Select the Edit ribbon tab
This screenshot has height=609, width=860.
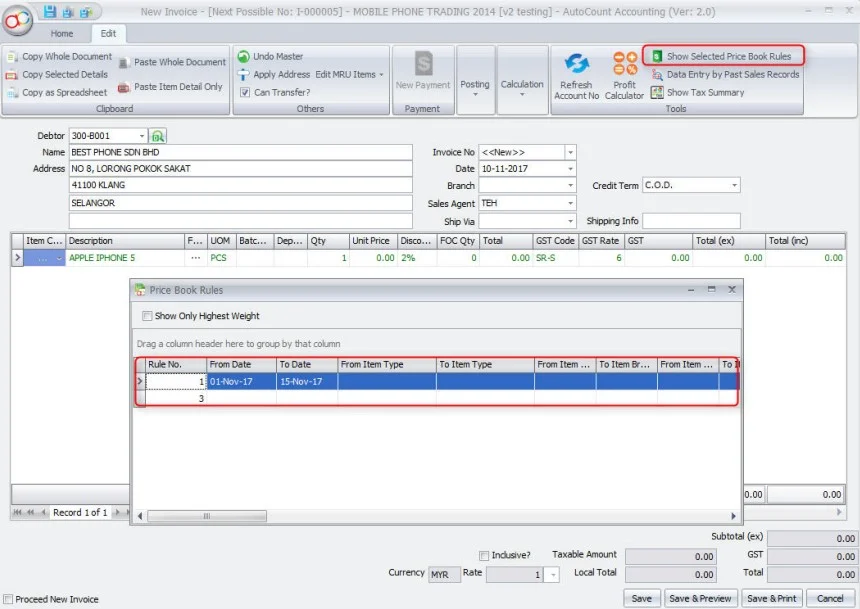108,33
